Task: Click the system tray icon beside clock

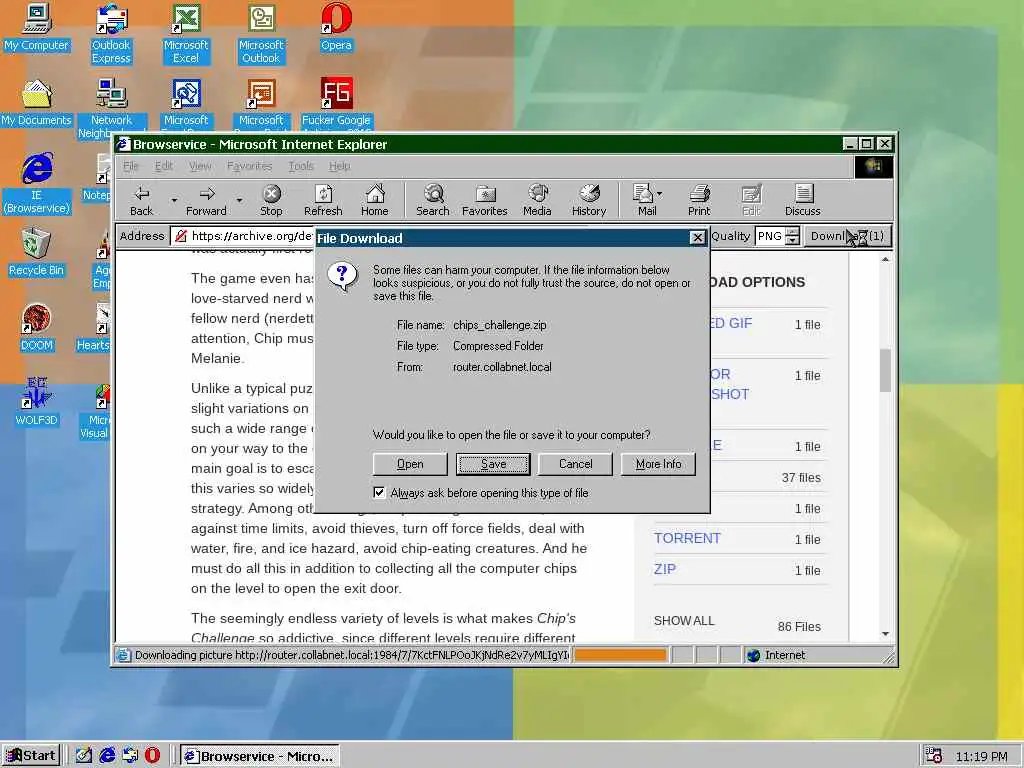Action: [933, 756]
